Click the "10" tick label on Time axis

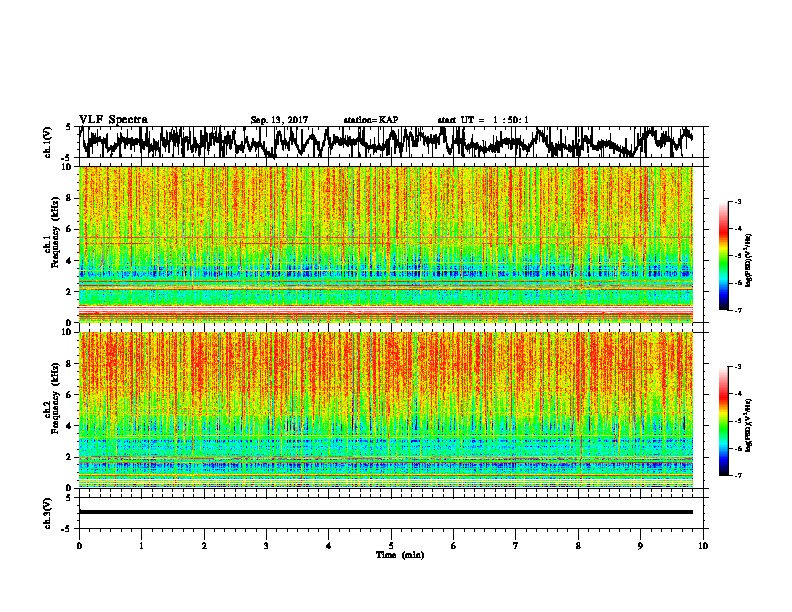pos(703,546)
